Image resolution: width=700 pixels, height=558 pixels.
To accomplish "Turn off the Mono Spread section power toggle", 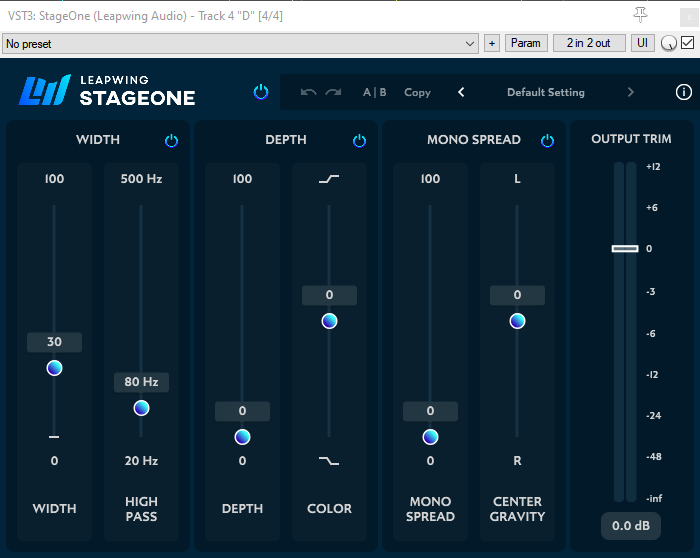I will click(x=547, y=141).
